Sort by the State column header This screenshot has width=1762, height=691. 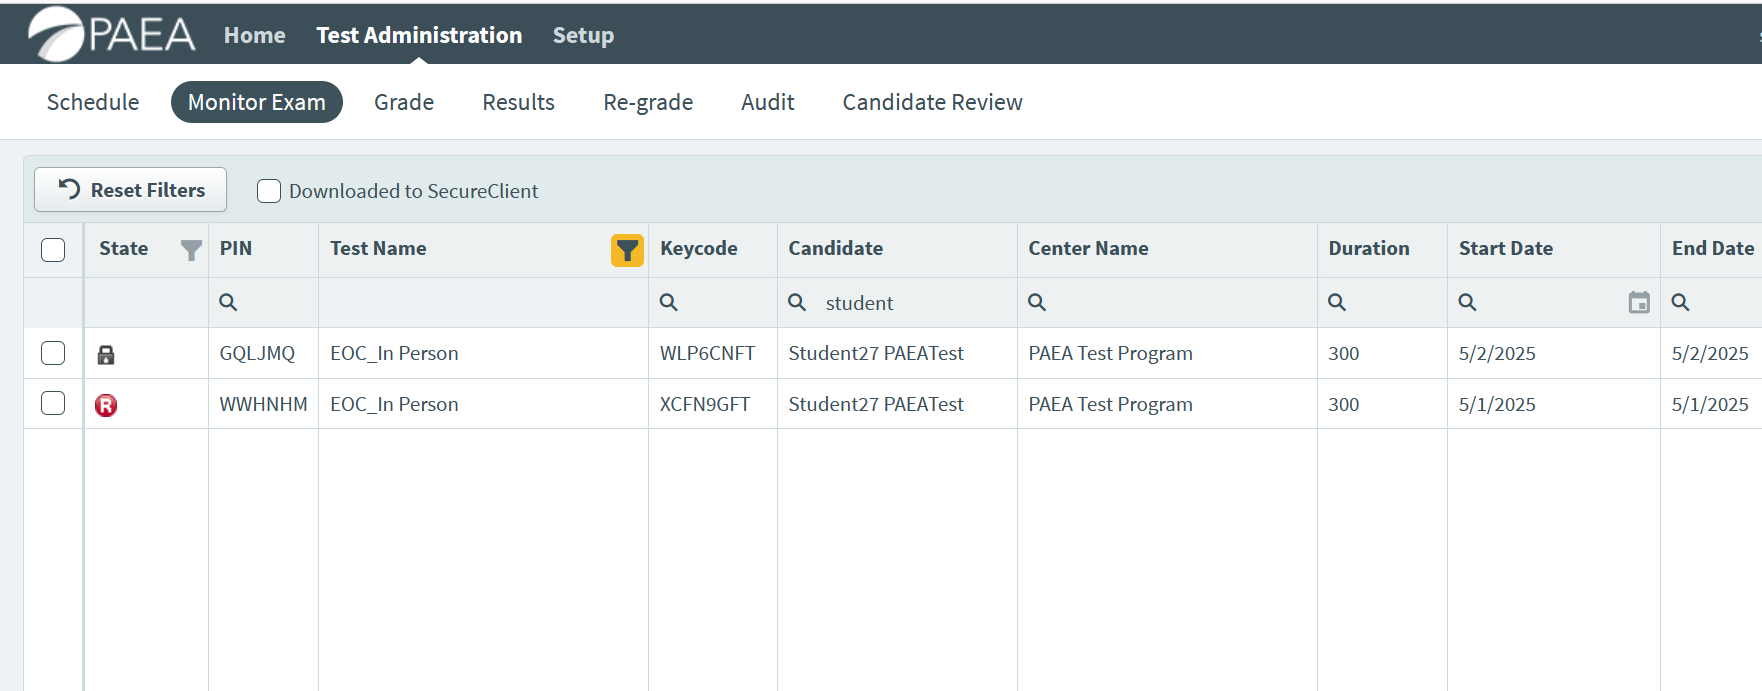point(124,249)
